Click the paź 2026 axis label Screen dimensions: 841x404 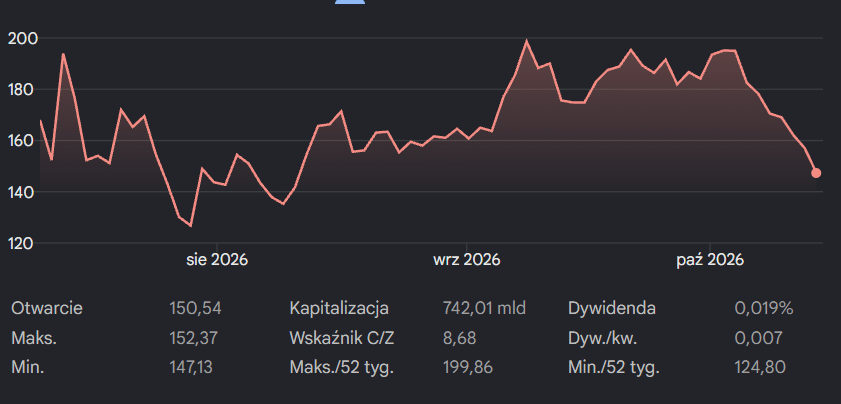(710, 260)
